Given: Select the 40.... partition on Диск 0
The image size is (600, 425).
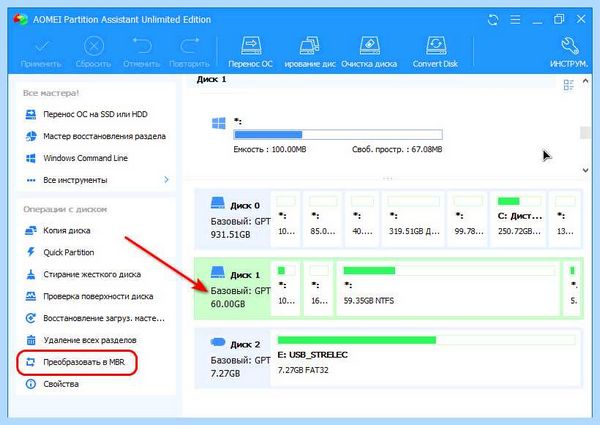Looking at the screenshot, I should click(362, 219).
